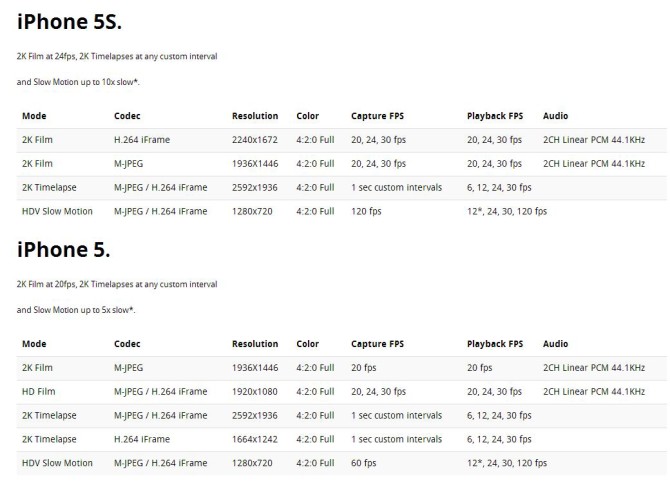Click the Audio header in iPhone 5S table
Image resolution: width=670 pixels, height=481 pixels.
(555, 116)
